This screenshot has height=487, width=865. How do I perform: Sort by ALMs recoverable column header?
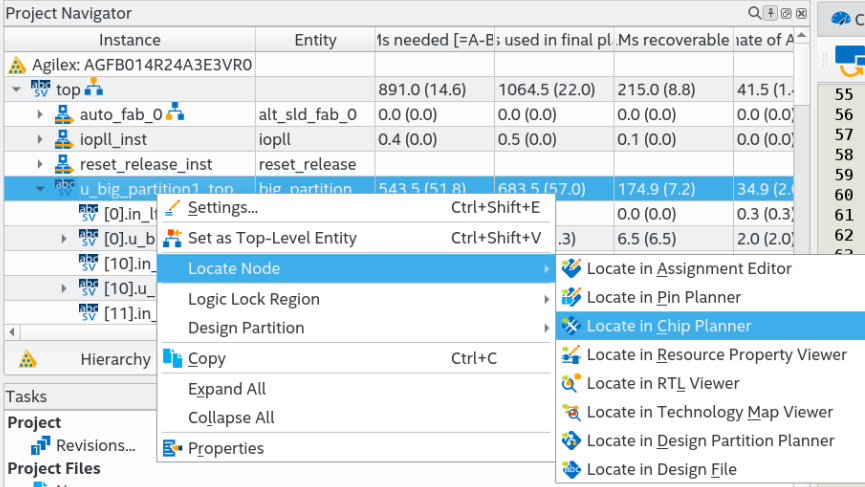674,40
